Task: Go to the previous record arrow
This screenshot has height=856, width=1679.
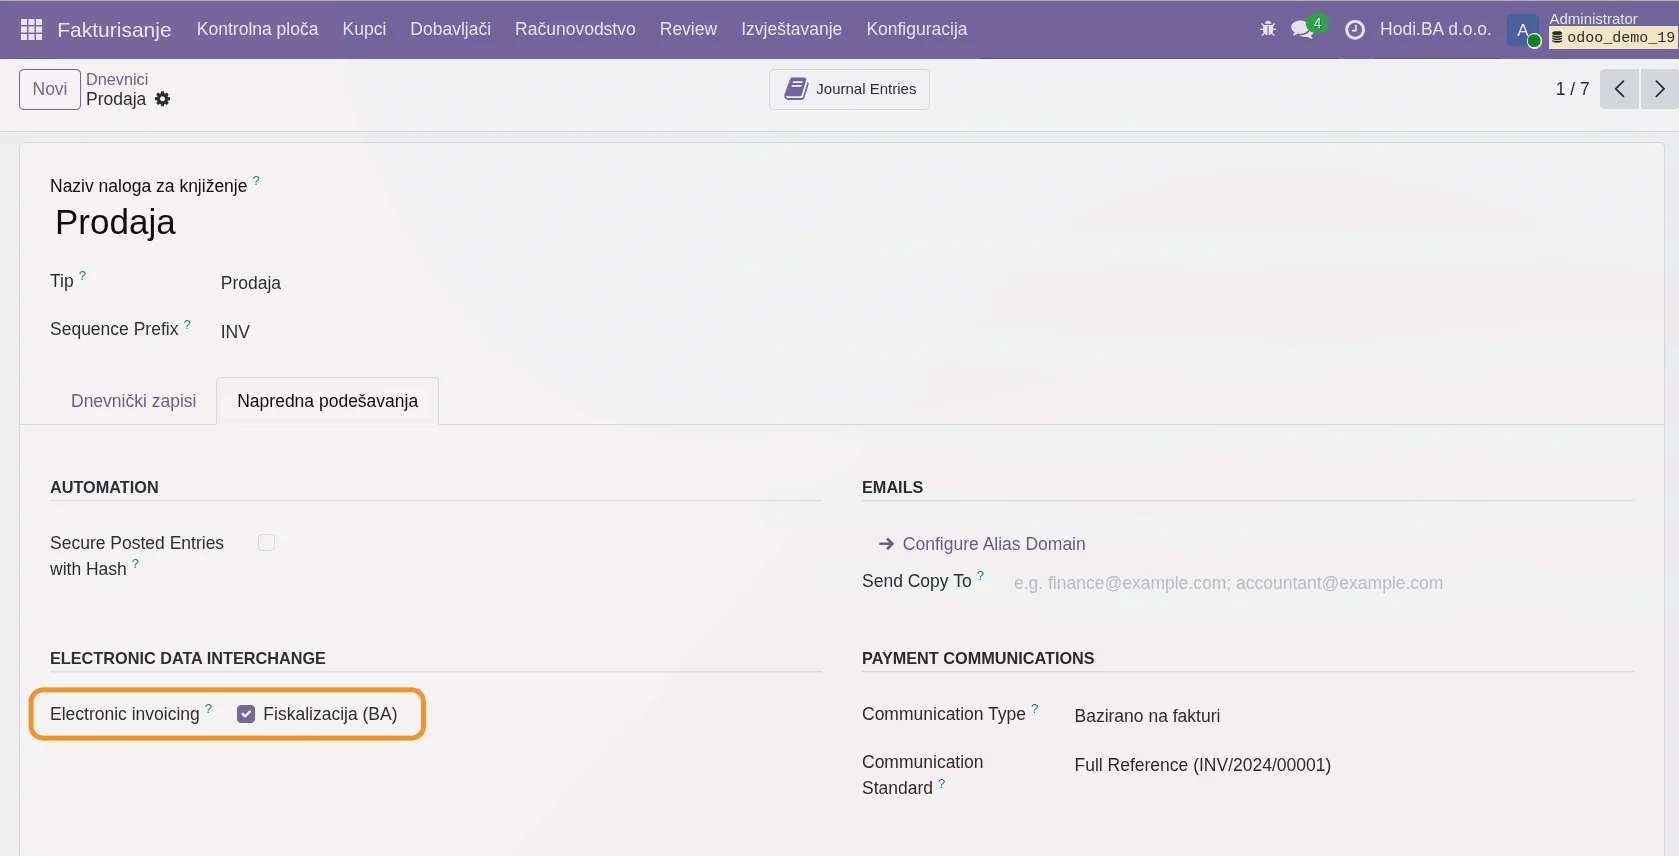Action: point(1619,89)
